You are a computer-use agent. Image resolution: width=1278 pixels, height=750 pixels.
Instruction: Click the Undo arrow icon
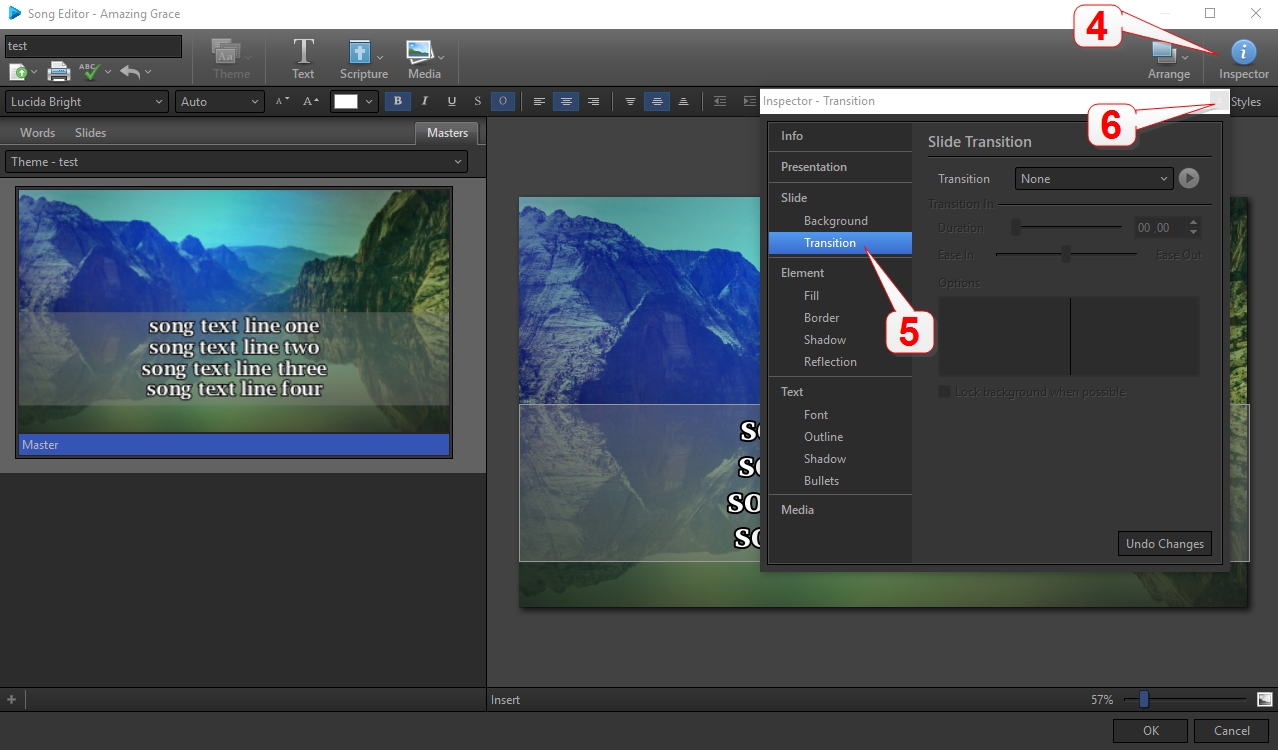(130, 71)
